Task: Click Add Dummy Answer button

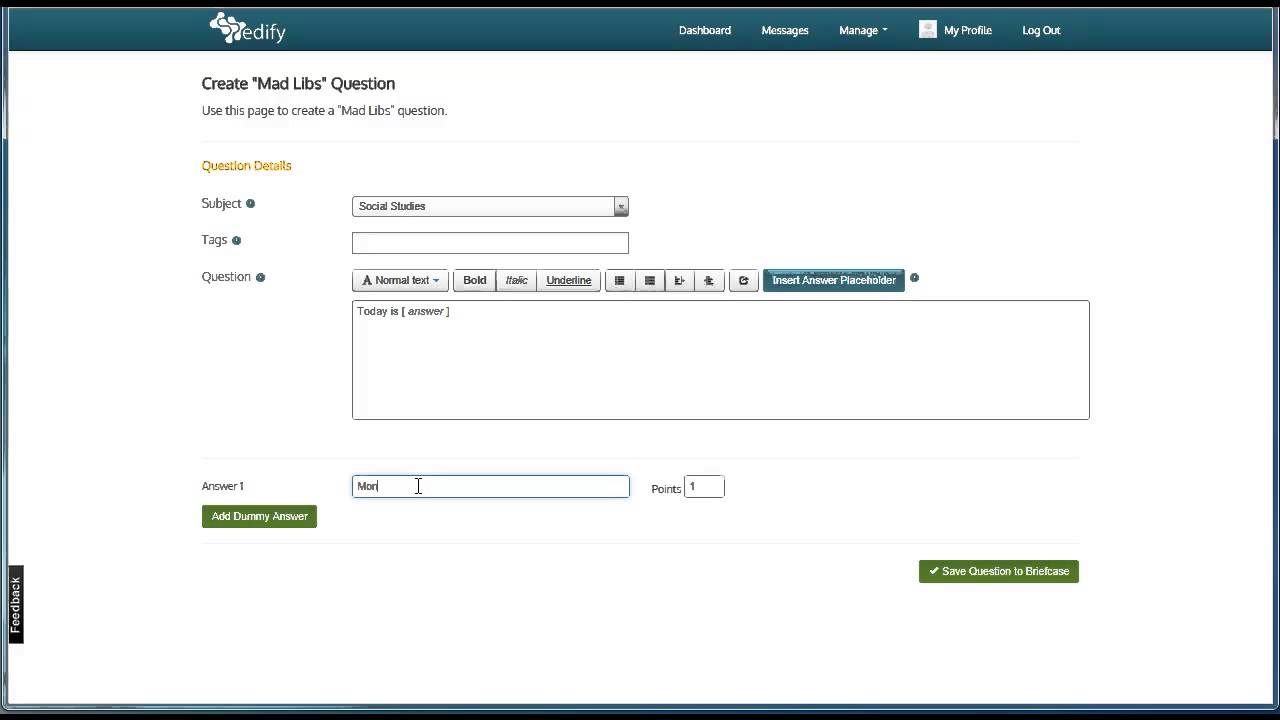Action: 259,516
